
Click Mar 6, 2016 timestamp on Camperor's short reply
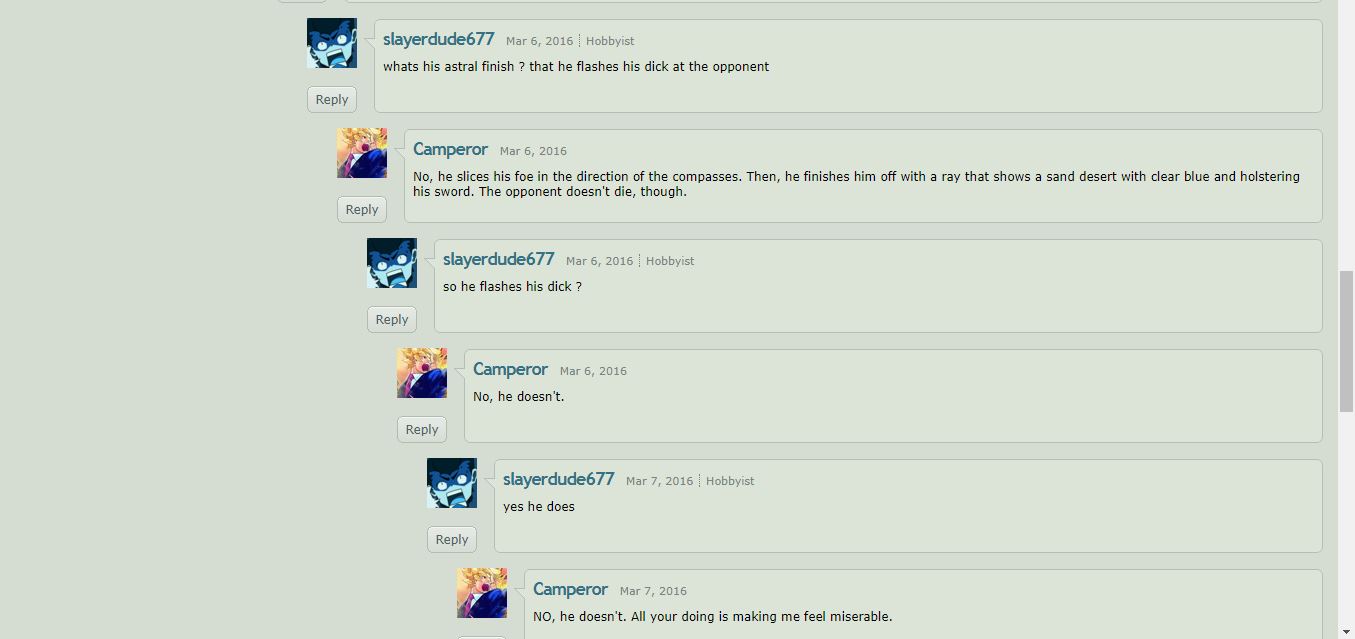[593, 371]
